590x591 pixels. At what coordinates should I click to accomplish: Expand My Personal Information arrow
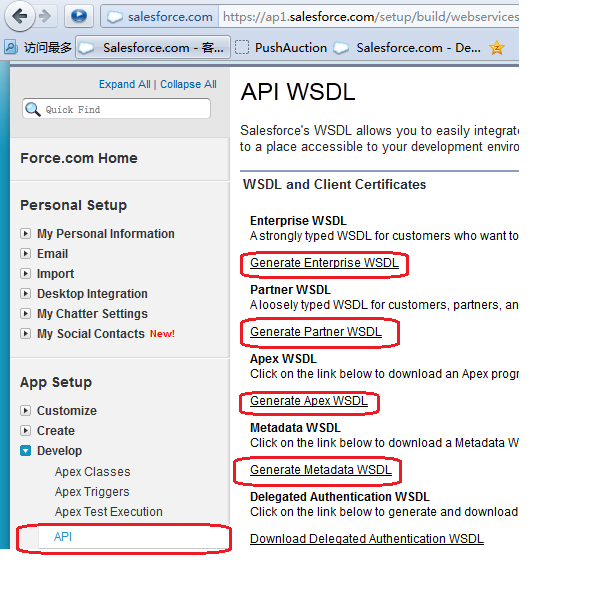pos(25,233)
